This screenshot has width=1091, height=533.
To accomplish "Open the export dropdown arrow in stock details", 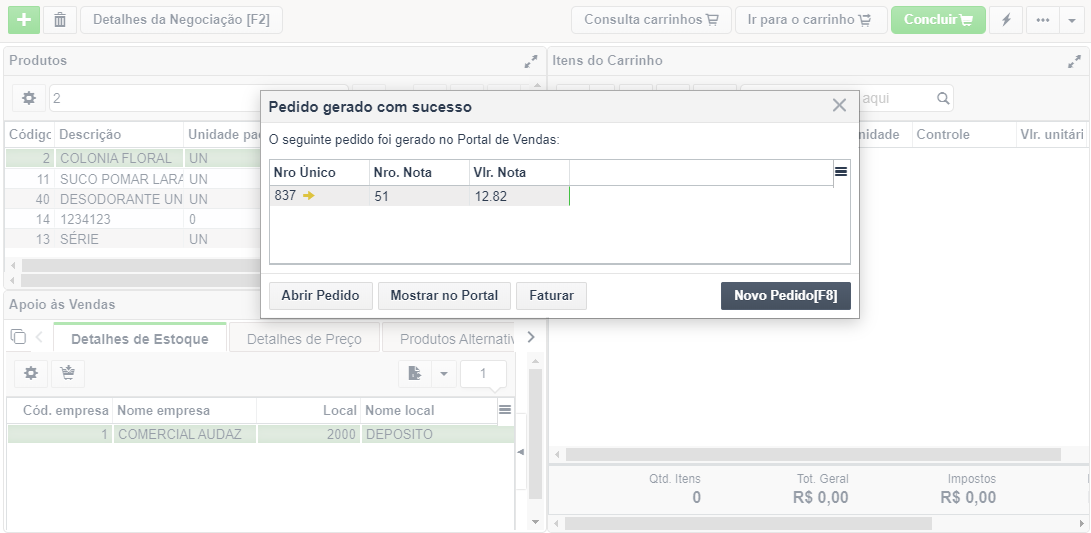I will pos(443,374).
